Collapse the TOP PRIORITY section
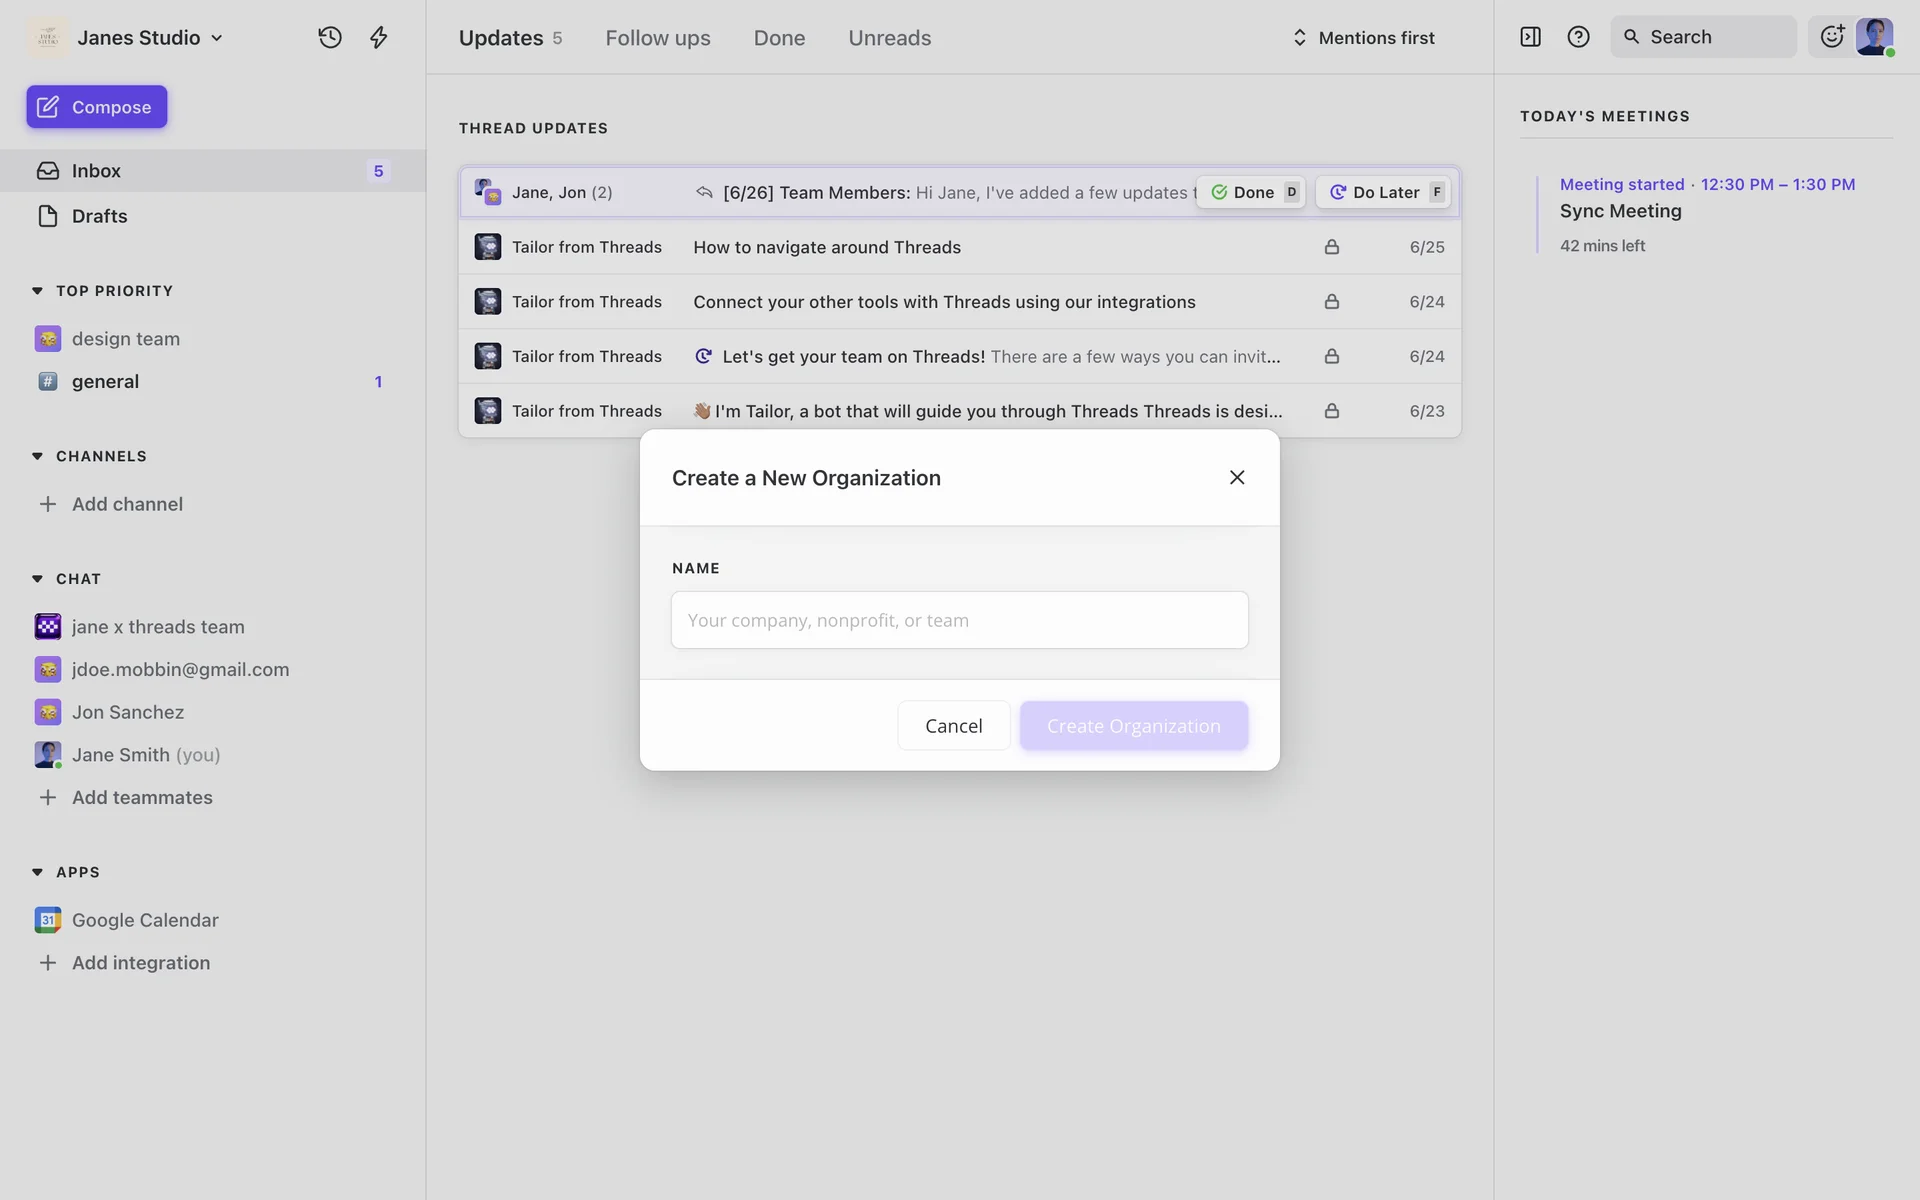The height and width of the screenshot is (1200, 1920). (38, 291)
